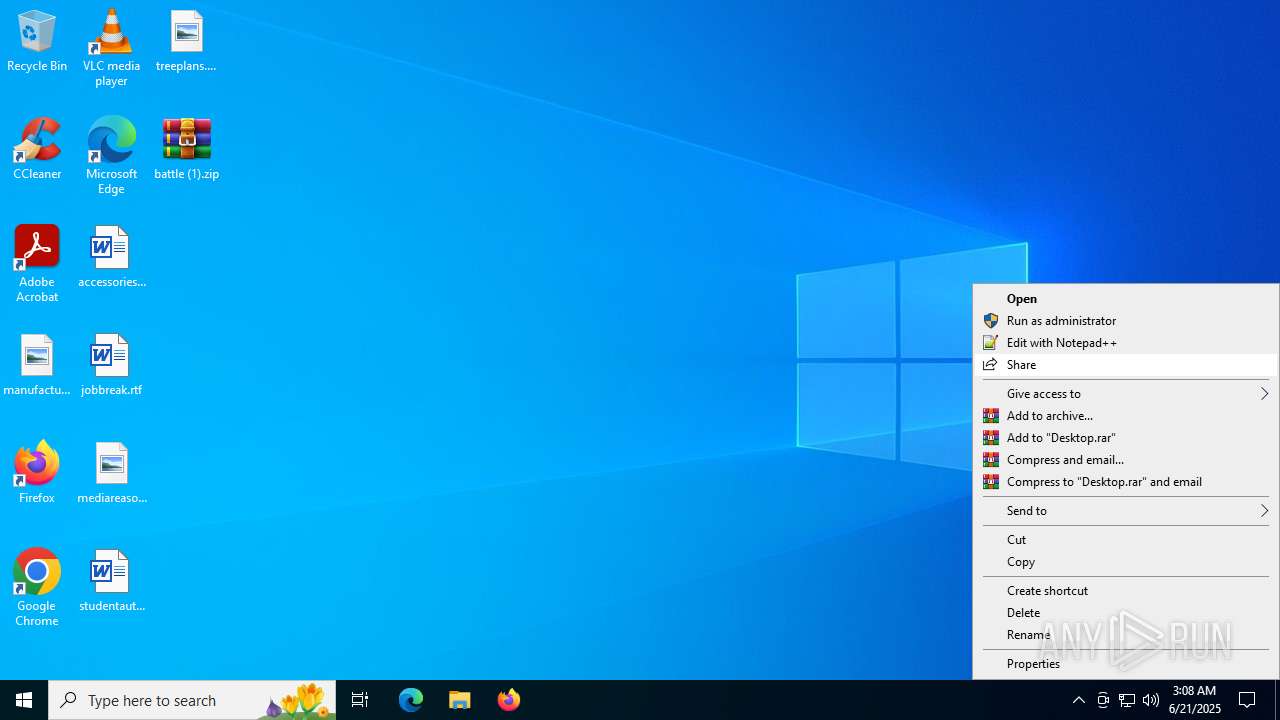Select the manufactu... image file icon
This screenshot has height=720, width=1280.
point(37,365)
